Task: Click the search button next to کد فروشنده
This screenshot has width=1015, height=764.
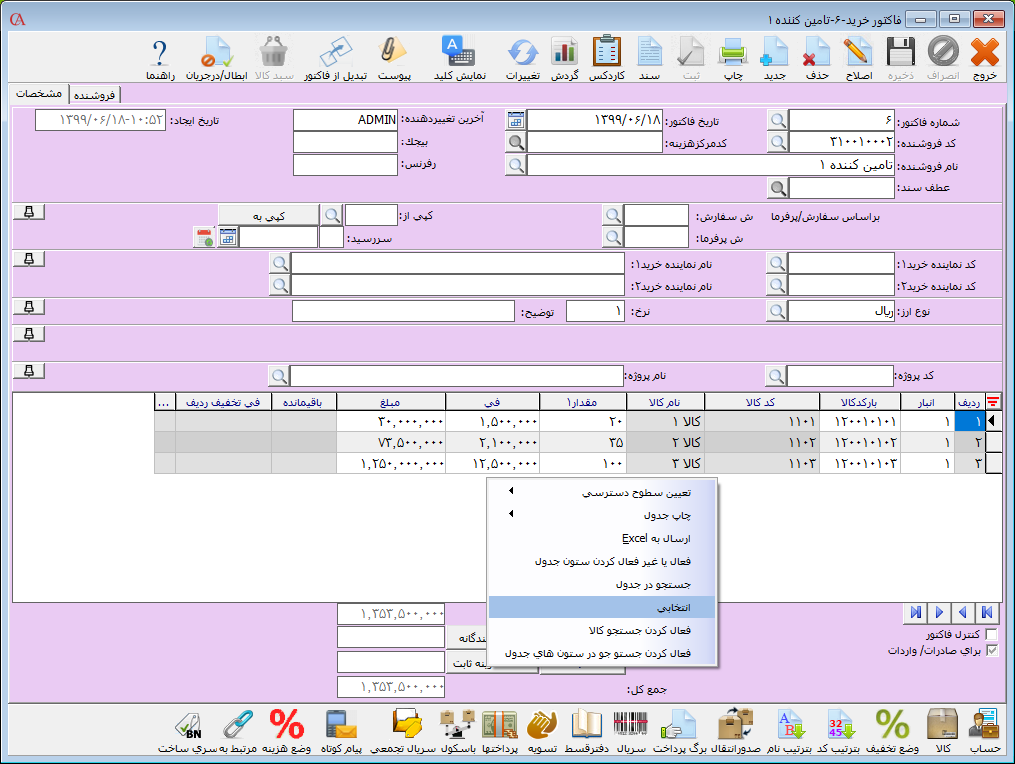Action: click(x=777, y=142)
